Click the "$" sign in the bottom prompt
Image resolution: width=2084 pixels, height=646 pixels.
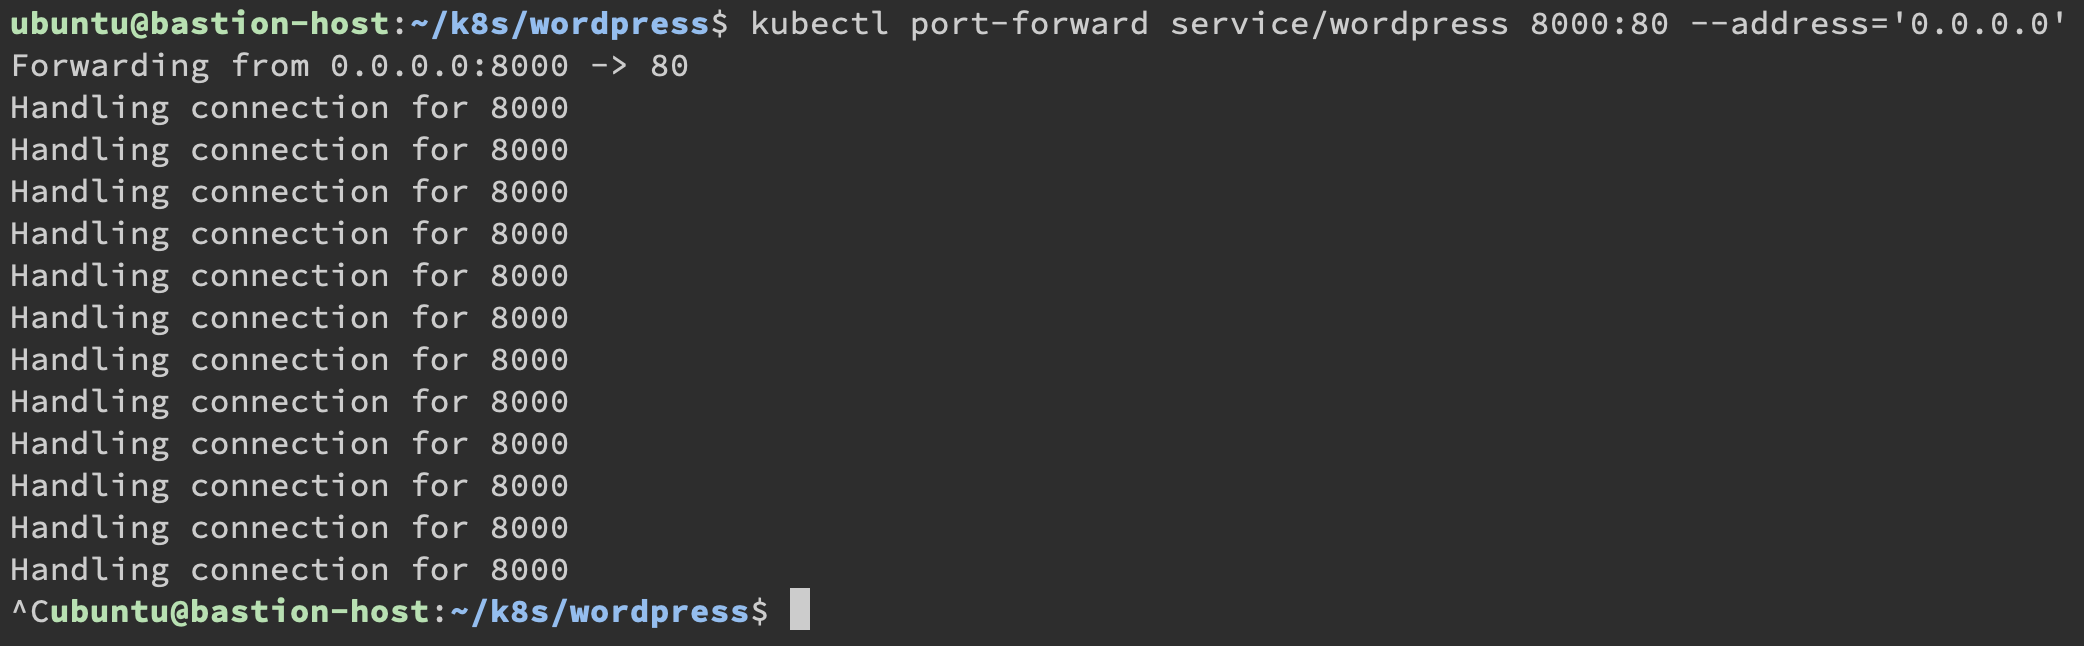pyautogui.click(x=760, y=611)
